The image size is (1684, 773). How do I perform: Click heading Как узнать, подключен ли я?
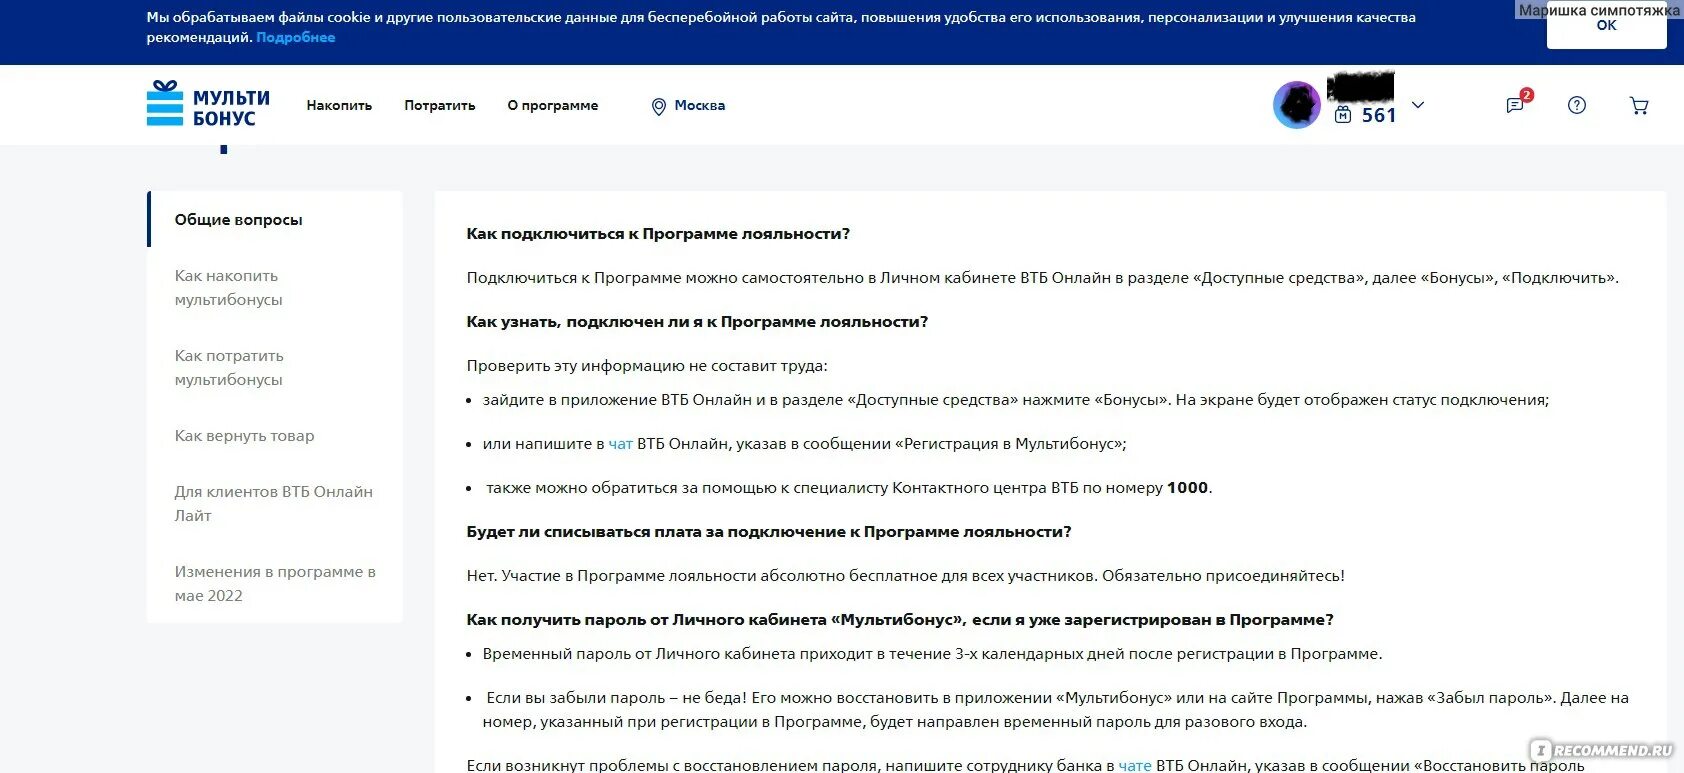[x=697, y=321]
